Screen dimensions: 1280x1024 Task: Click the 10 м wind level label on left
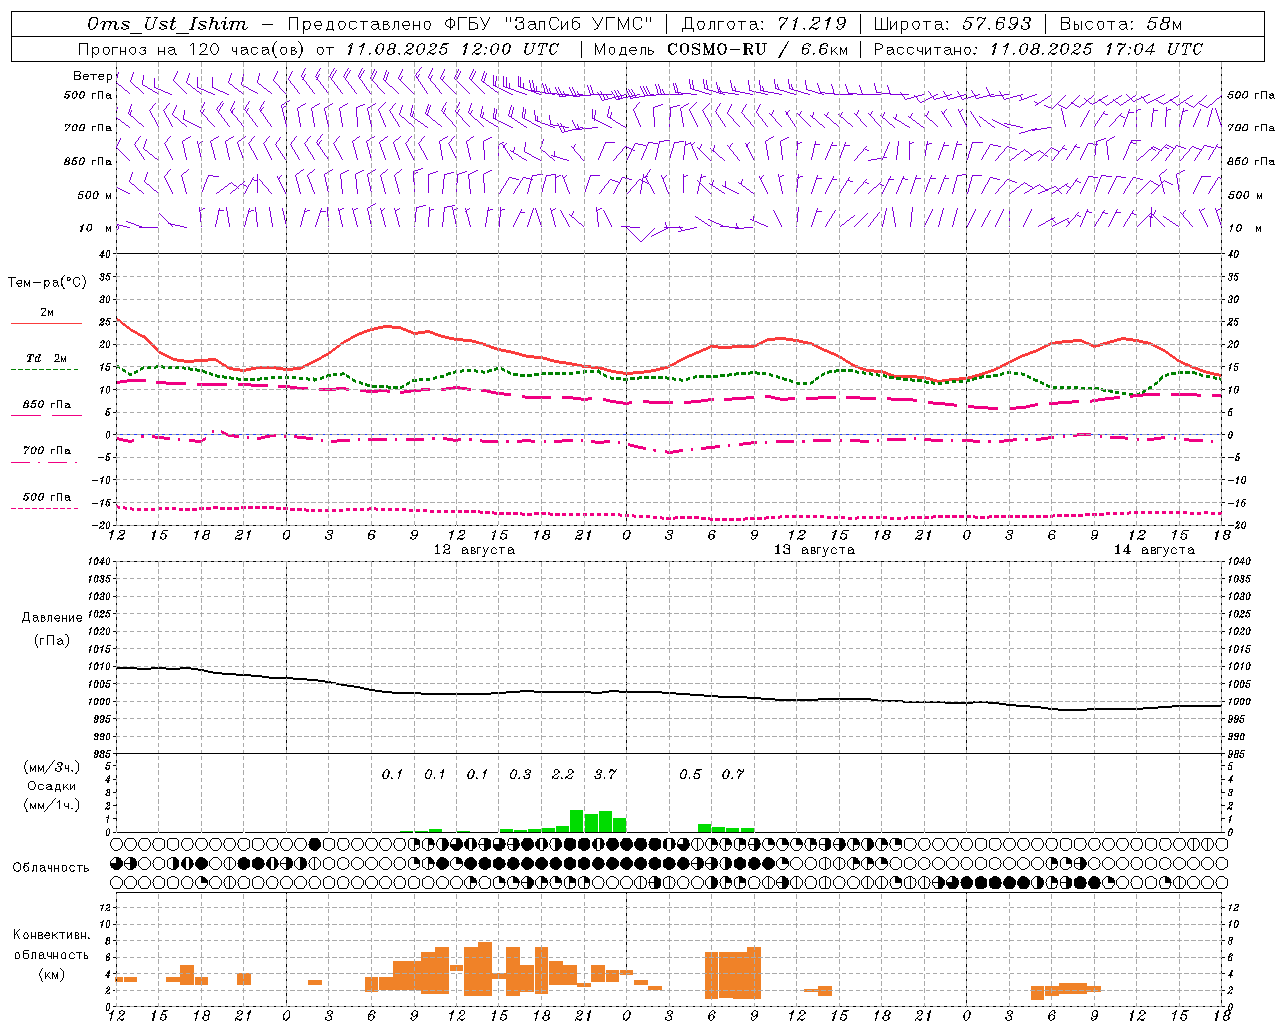95,228
